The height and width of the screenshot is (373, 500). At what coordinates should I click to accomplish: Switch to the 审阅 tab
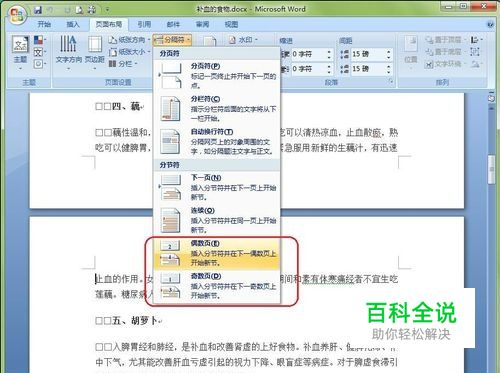coord(202,24)
